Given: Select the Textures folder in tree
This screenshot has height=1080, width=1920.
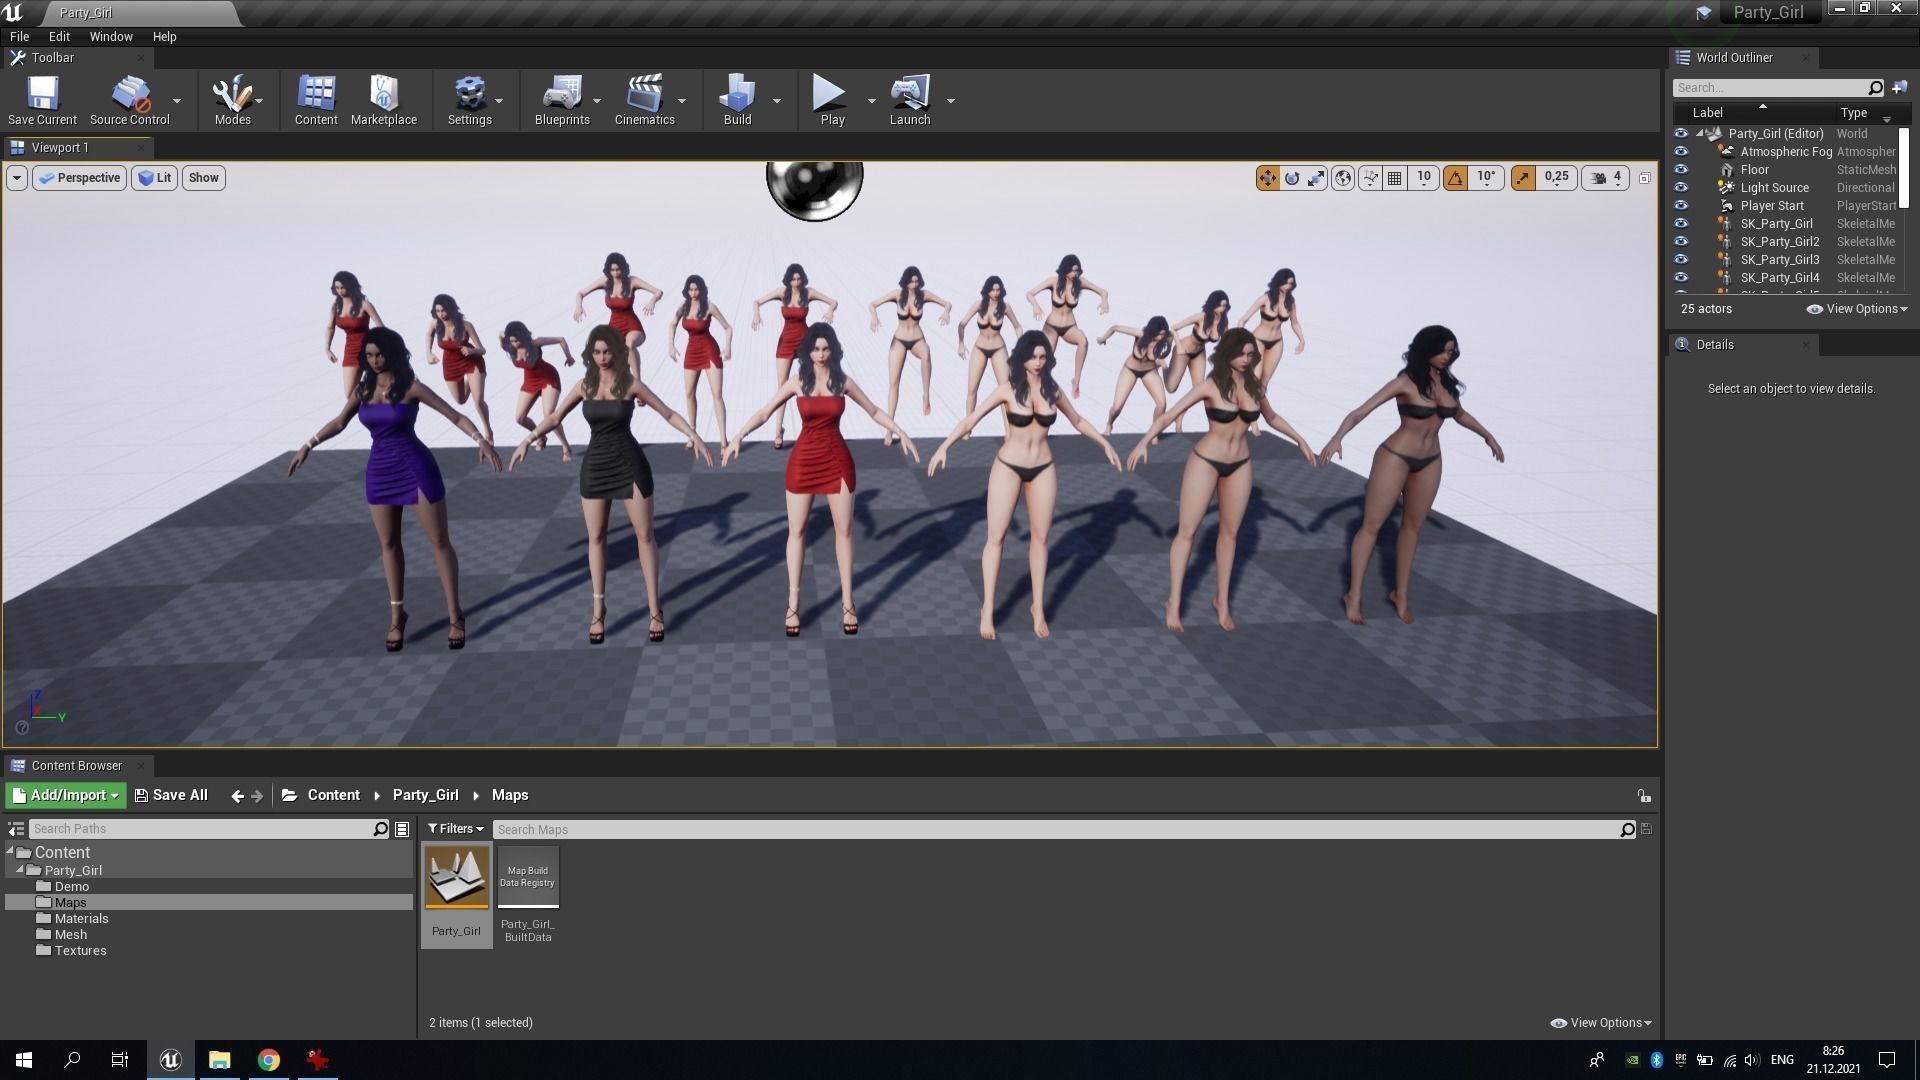Looking at the screenshot, I should tap(80, 951).
